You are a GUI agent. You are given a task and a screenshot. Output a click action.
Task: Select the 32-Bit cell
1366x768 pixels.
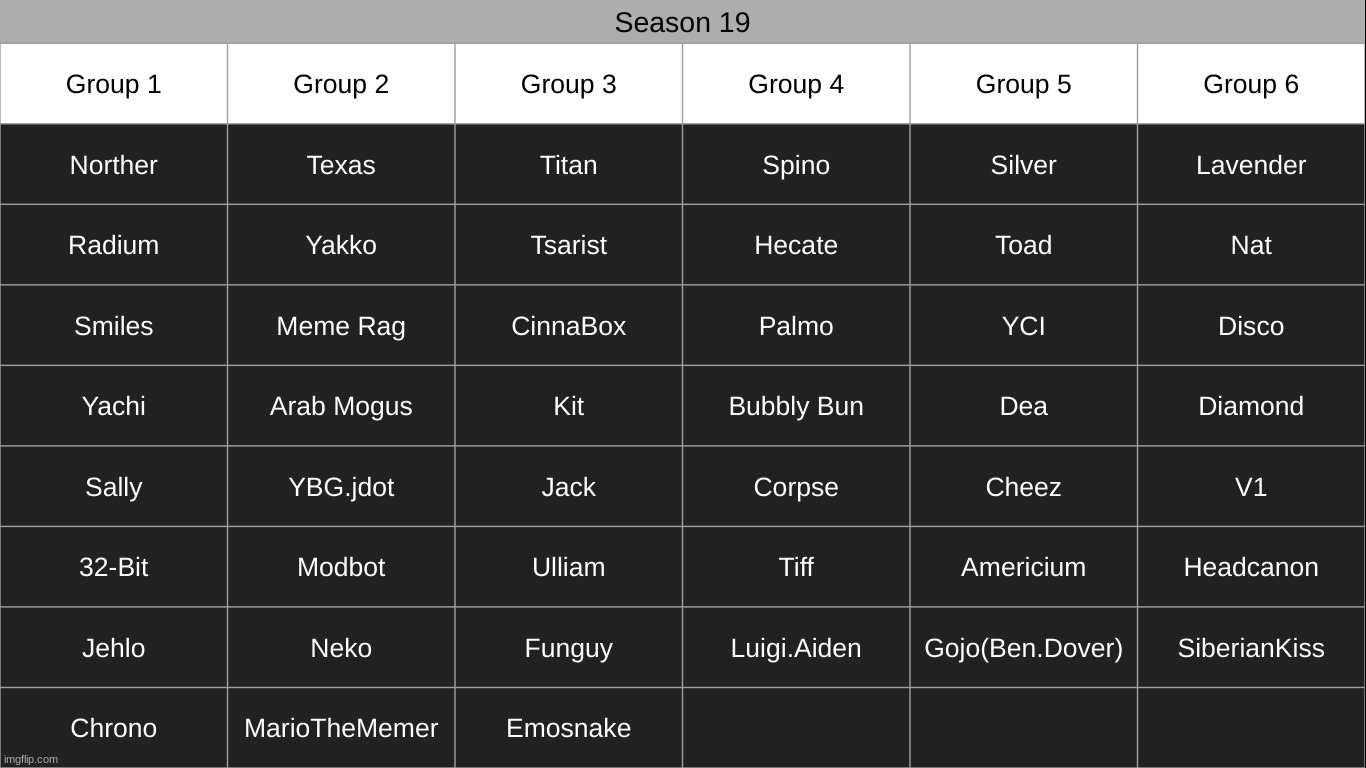[113, 567]
